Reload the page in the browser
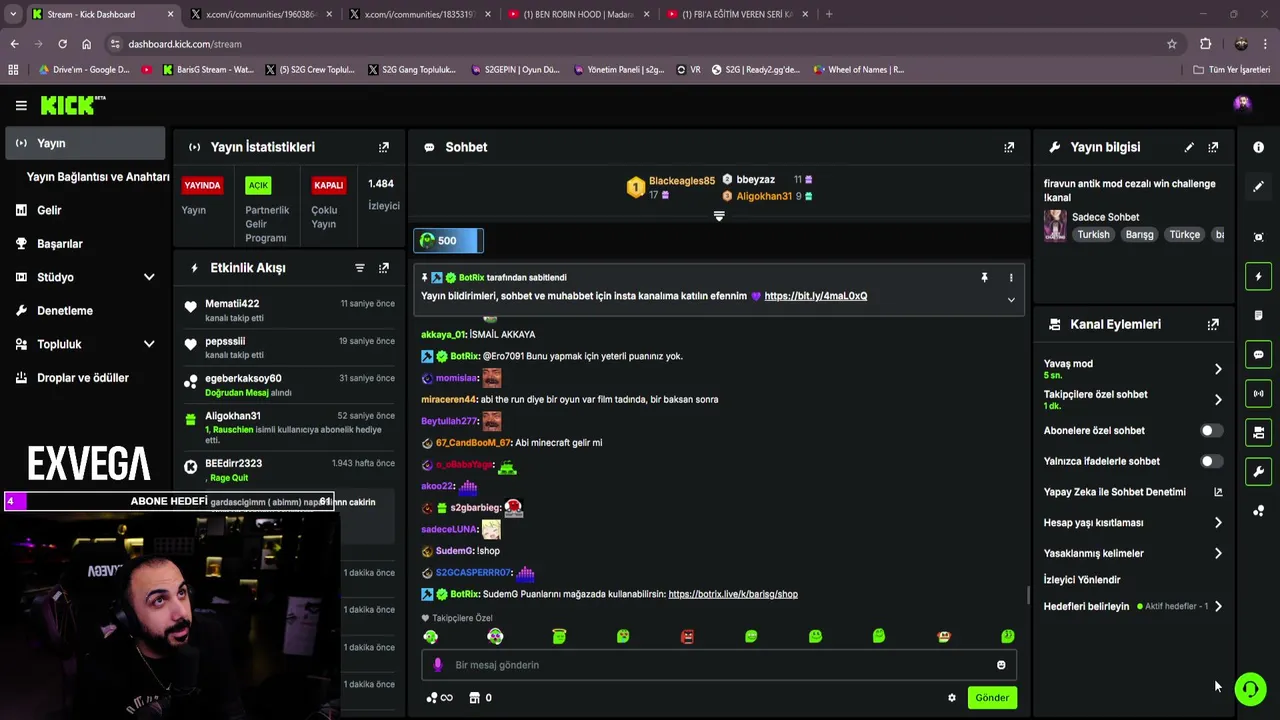Screen dimensions: 1280x720 pyautogui.click(x=62, y=44)
